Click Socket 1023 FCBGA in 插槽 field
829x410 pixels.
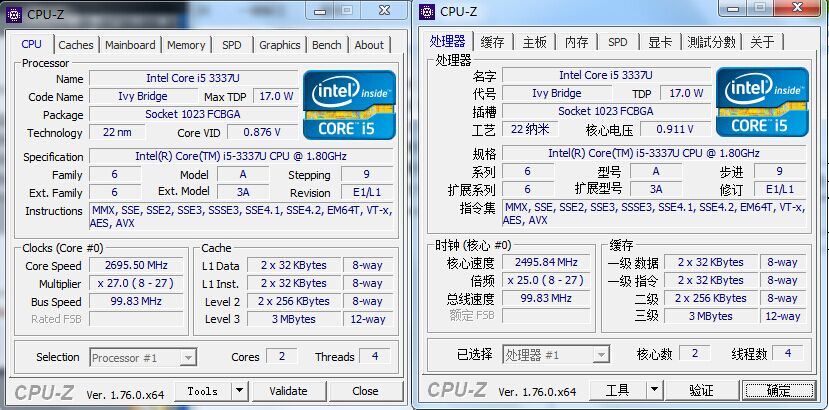pyautogui.click(x=605, y=111)
